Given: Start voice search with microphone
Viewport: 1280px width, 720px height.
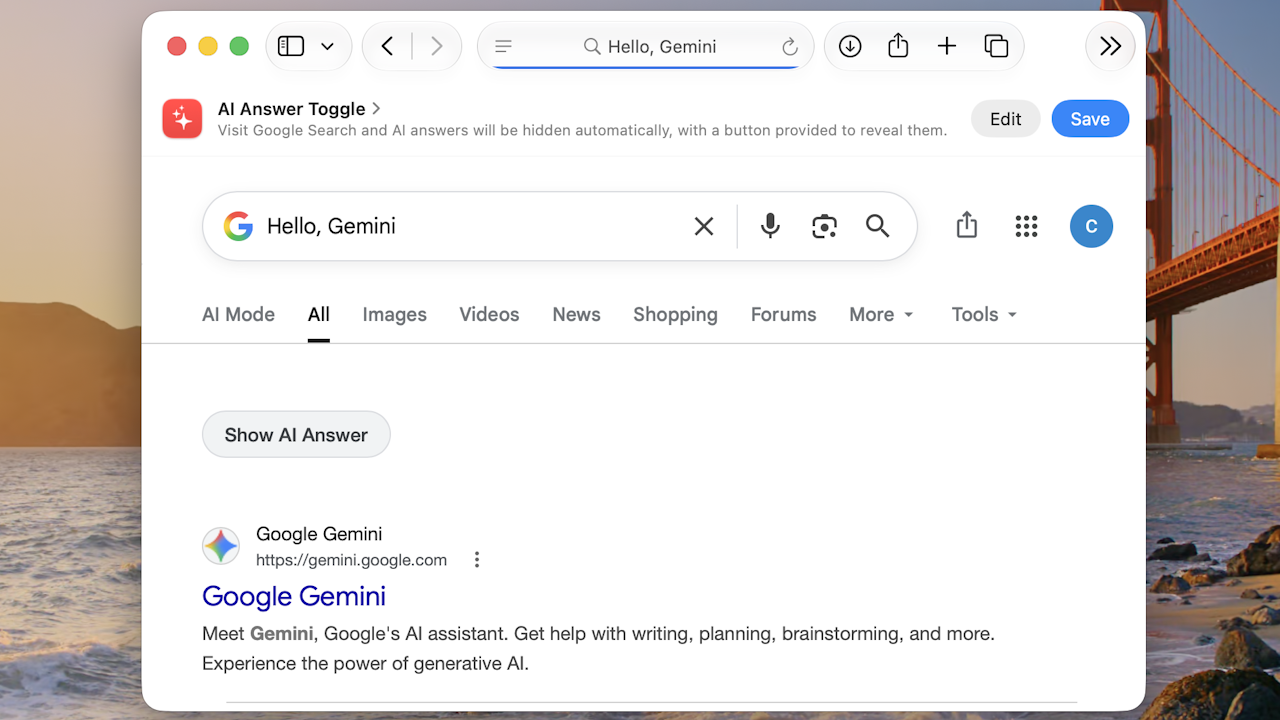Looking at the screenshot, I should (x=770, y=226).
